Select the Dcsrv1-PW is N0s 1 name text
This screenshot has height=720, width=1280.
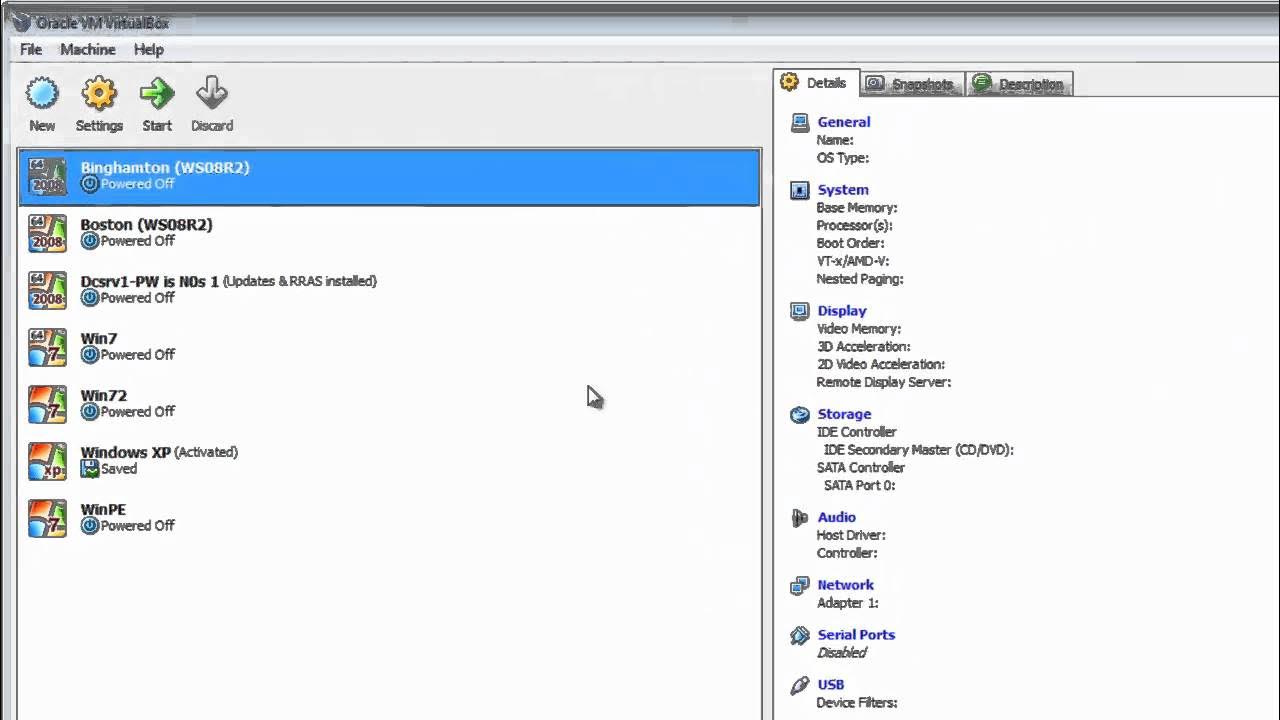coord(149,282)
